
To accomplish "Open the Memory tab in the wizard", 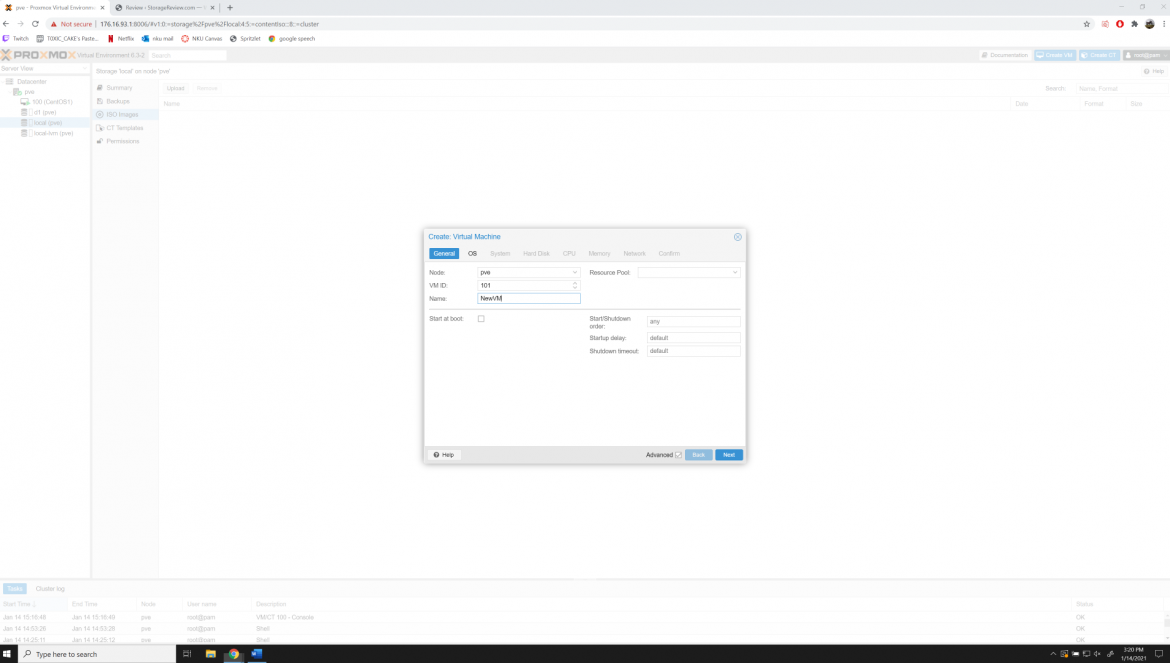I will click(x=599, y=254).
